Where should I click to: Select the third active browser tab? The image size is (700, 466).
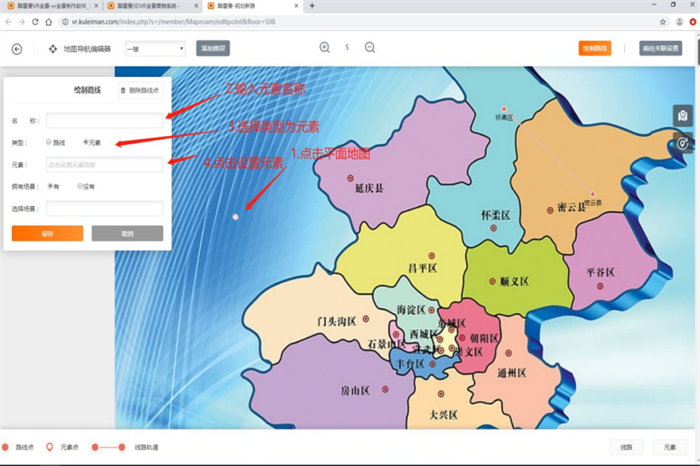pos(252,6)
